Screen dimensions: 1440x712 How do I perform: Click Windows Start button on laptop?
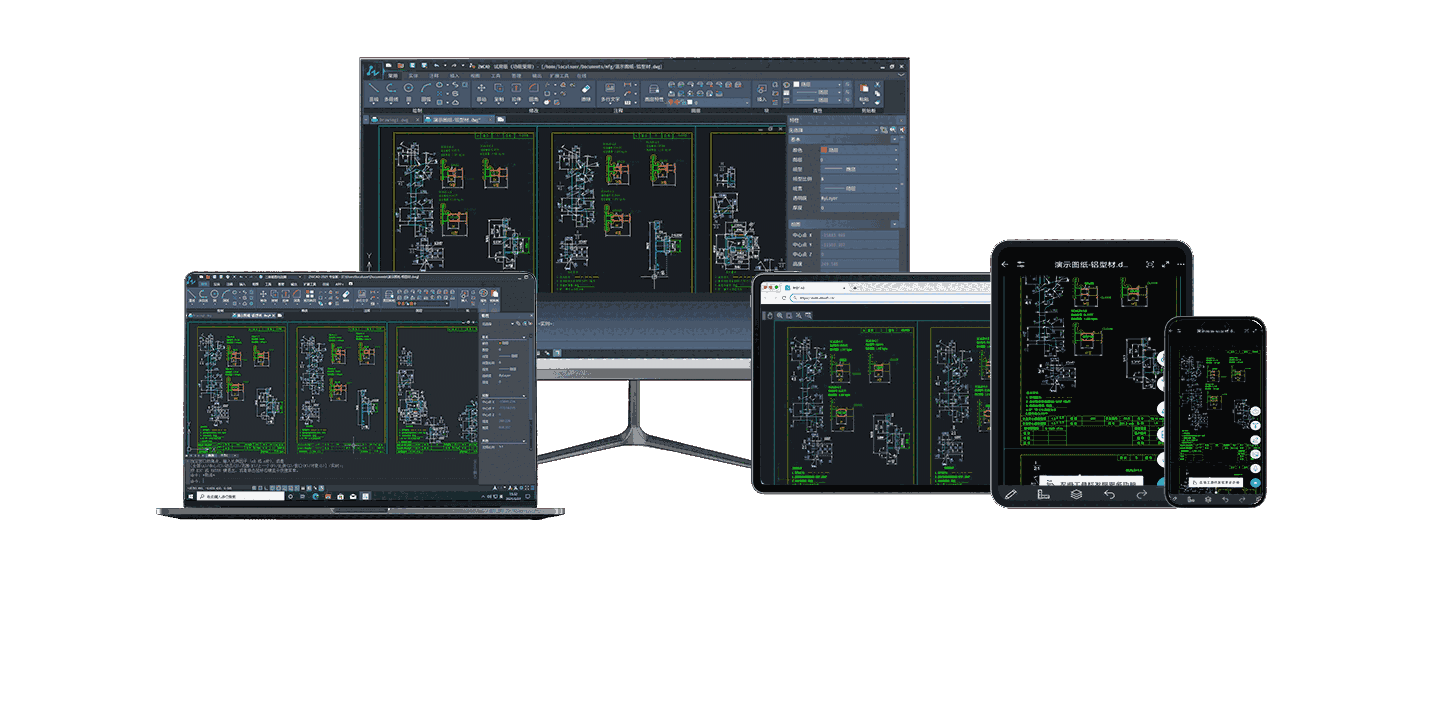coord(190,496)
